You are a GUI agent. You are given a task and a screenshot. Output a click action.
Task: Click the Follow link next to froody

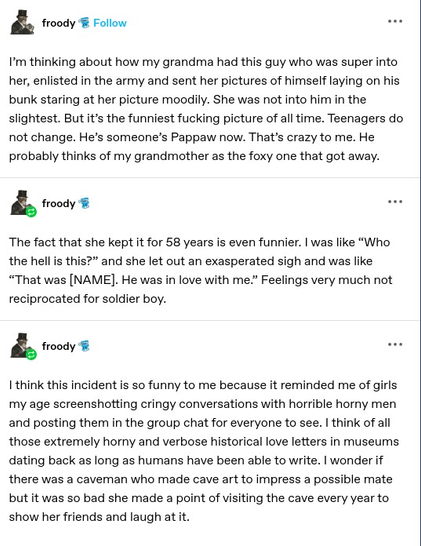click(x=110, y=23)
